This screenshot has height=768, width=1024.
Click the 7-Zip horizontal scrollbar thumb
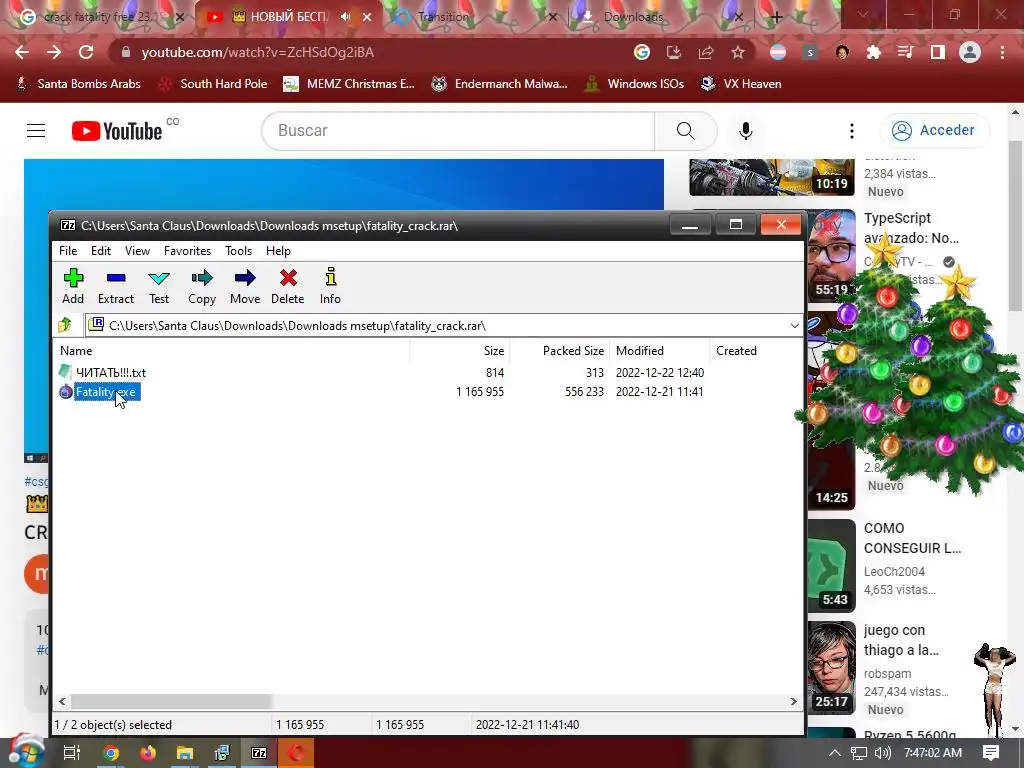170,701
